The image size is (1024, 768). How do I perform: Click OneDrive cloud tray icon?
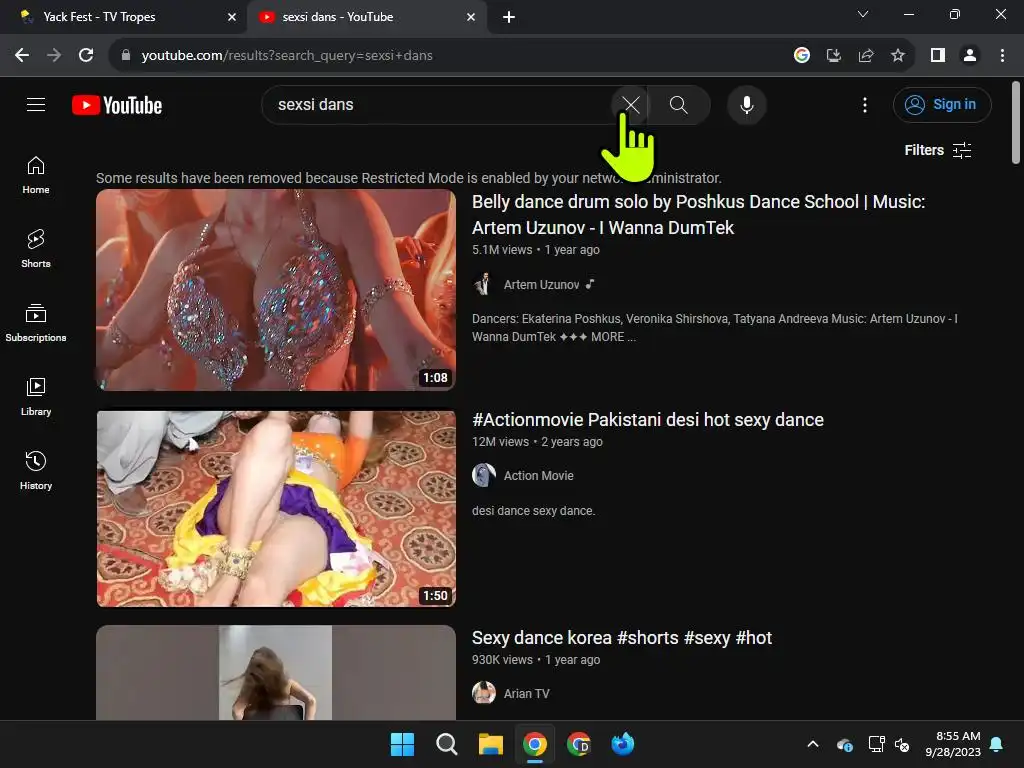tap(844, 744)
